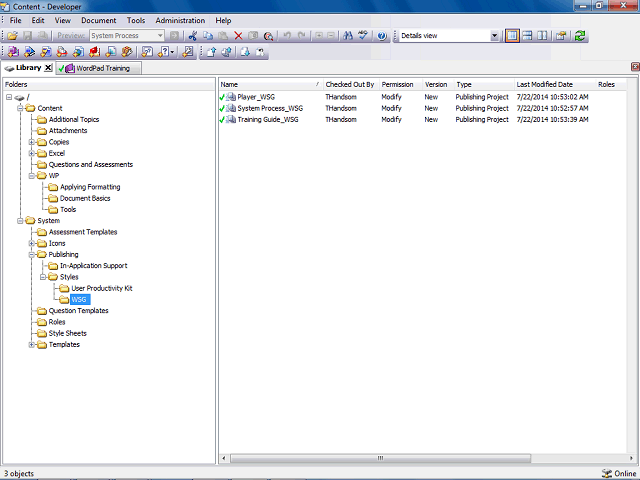Click the Paste clipboard icon

tap(223, 36)
